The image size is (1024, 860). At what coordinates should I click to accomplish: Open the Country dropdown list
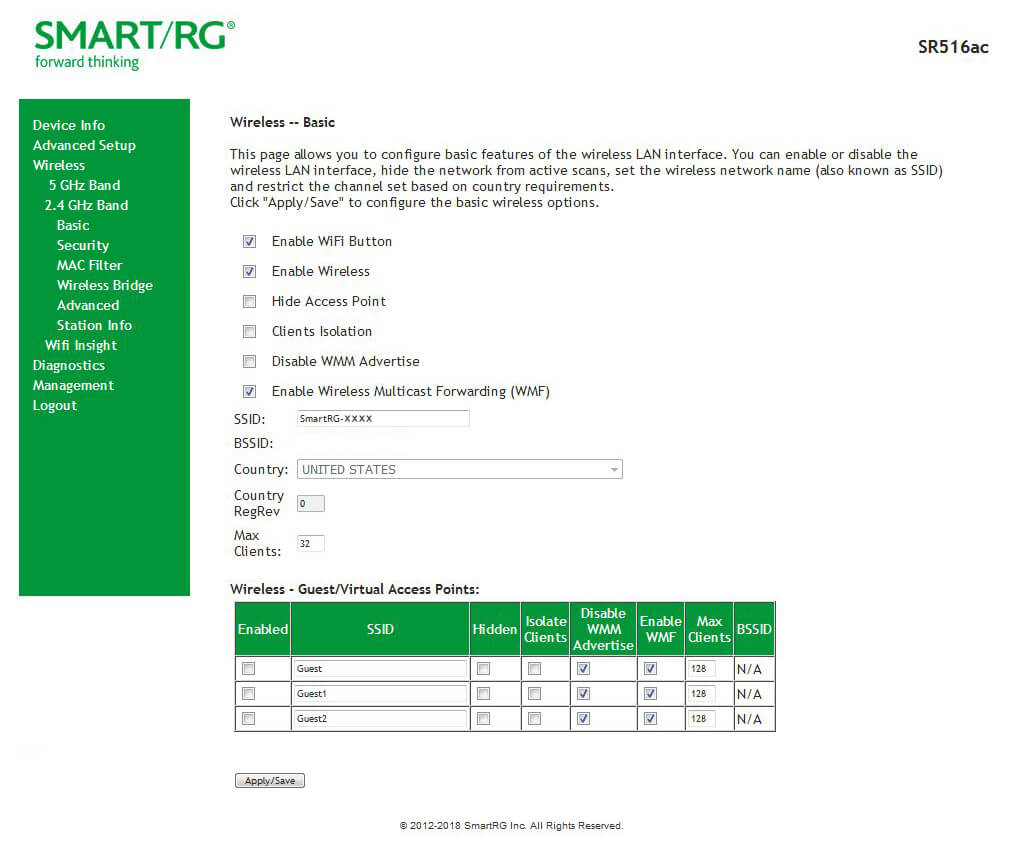[x=459, y=470]
